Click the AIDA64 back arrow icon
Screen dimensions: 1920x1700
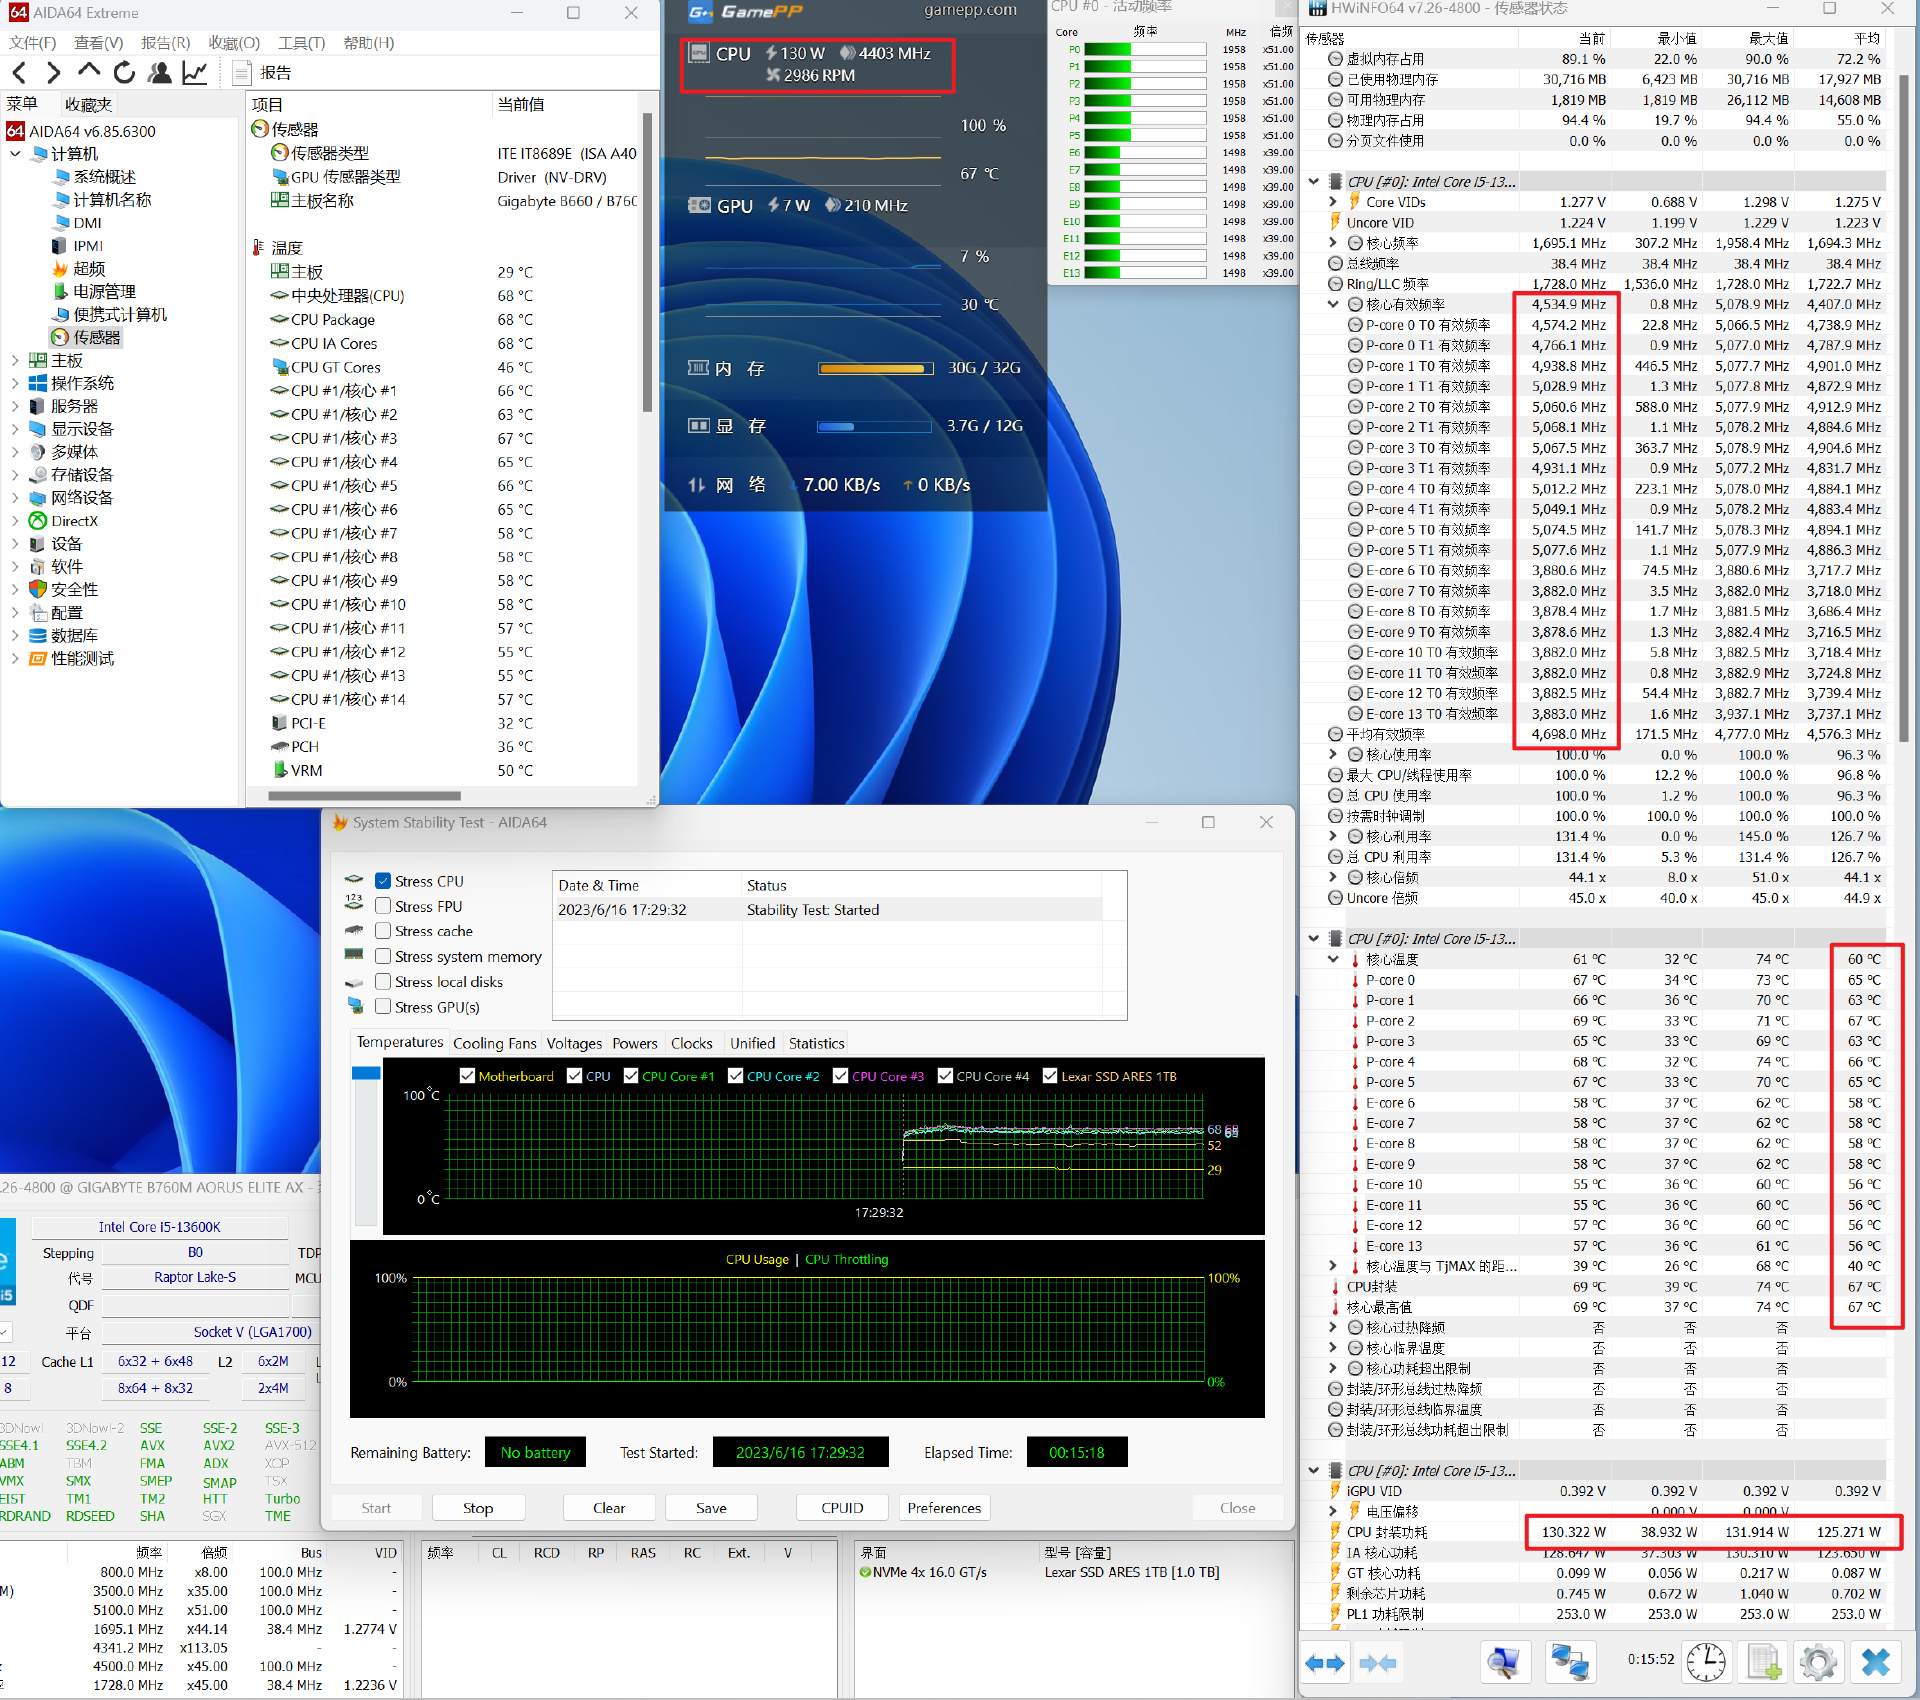click(20, 72)
